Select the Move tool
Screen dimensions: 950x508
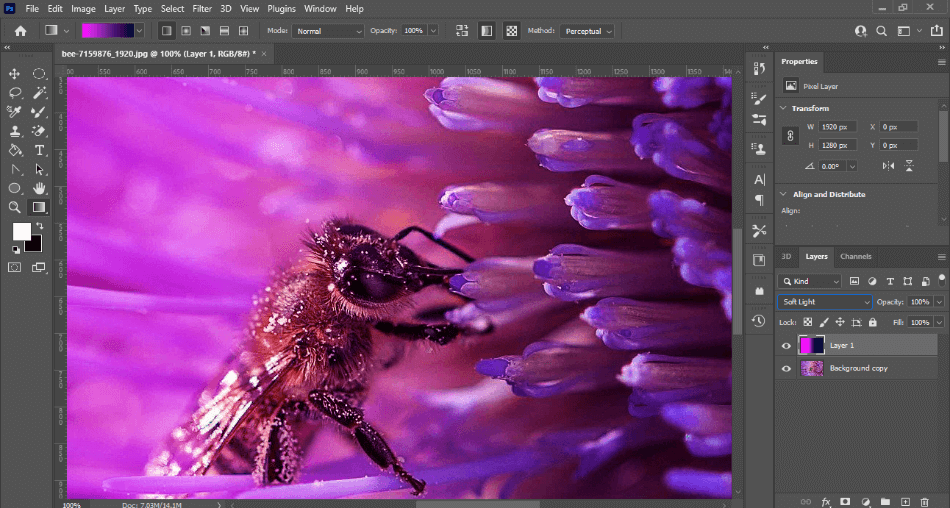tap(15, 73)
